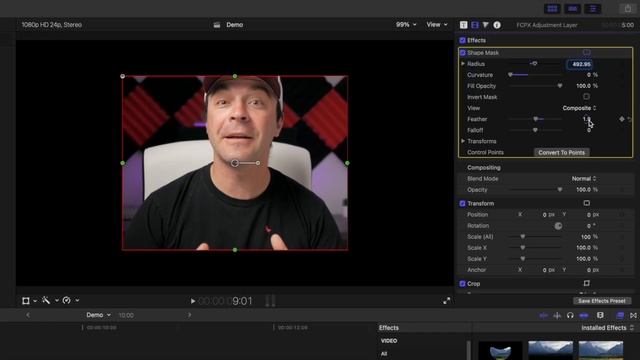Open the Info inspector icon
This screenshot has height=360, width=640.
click(497, 25)
